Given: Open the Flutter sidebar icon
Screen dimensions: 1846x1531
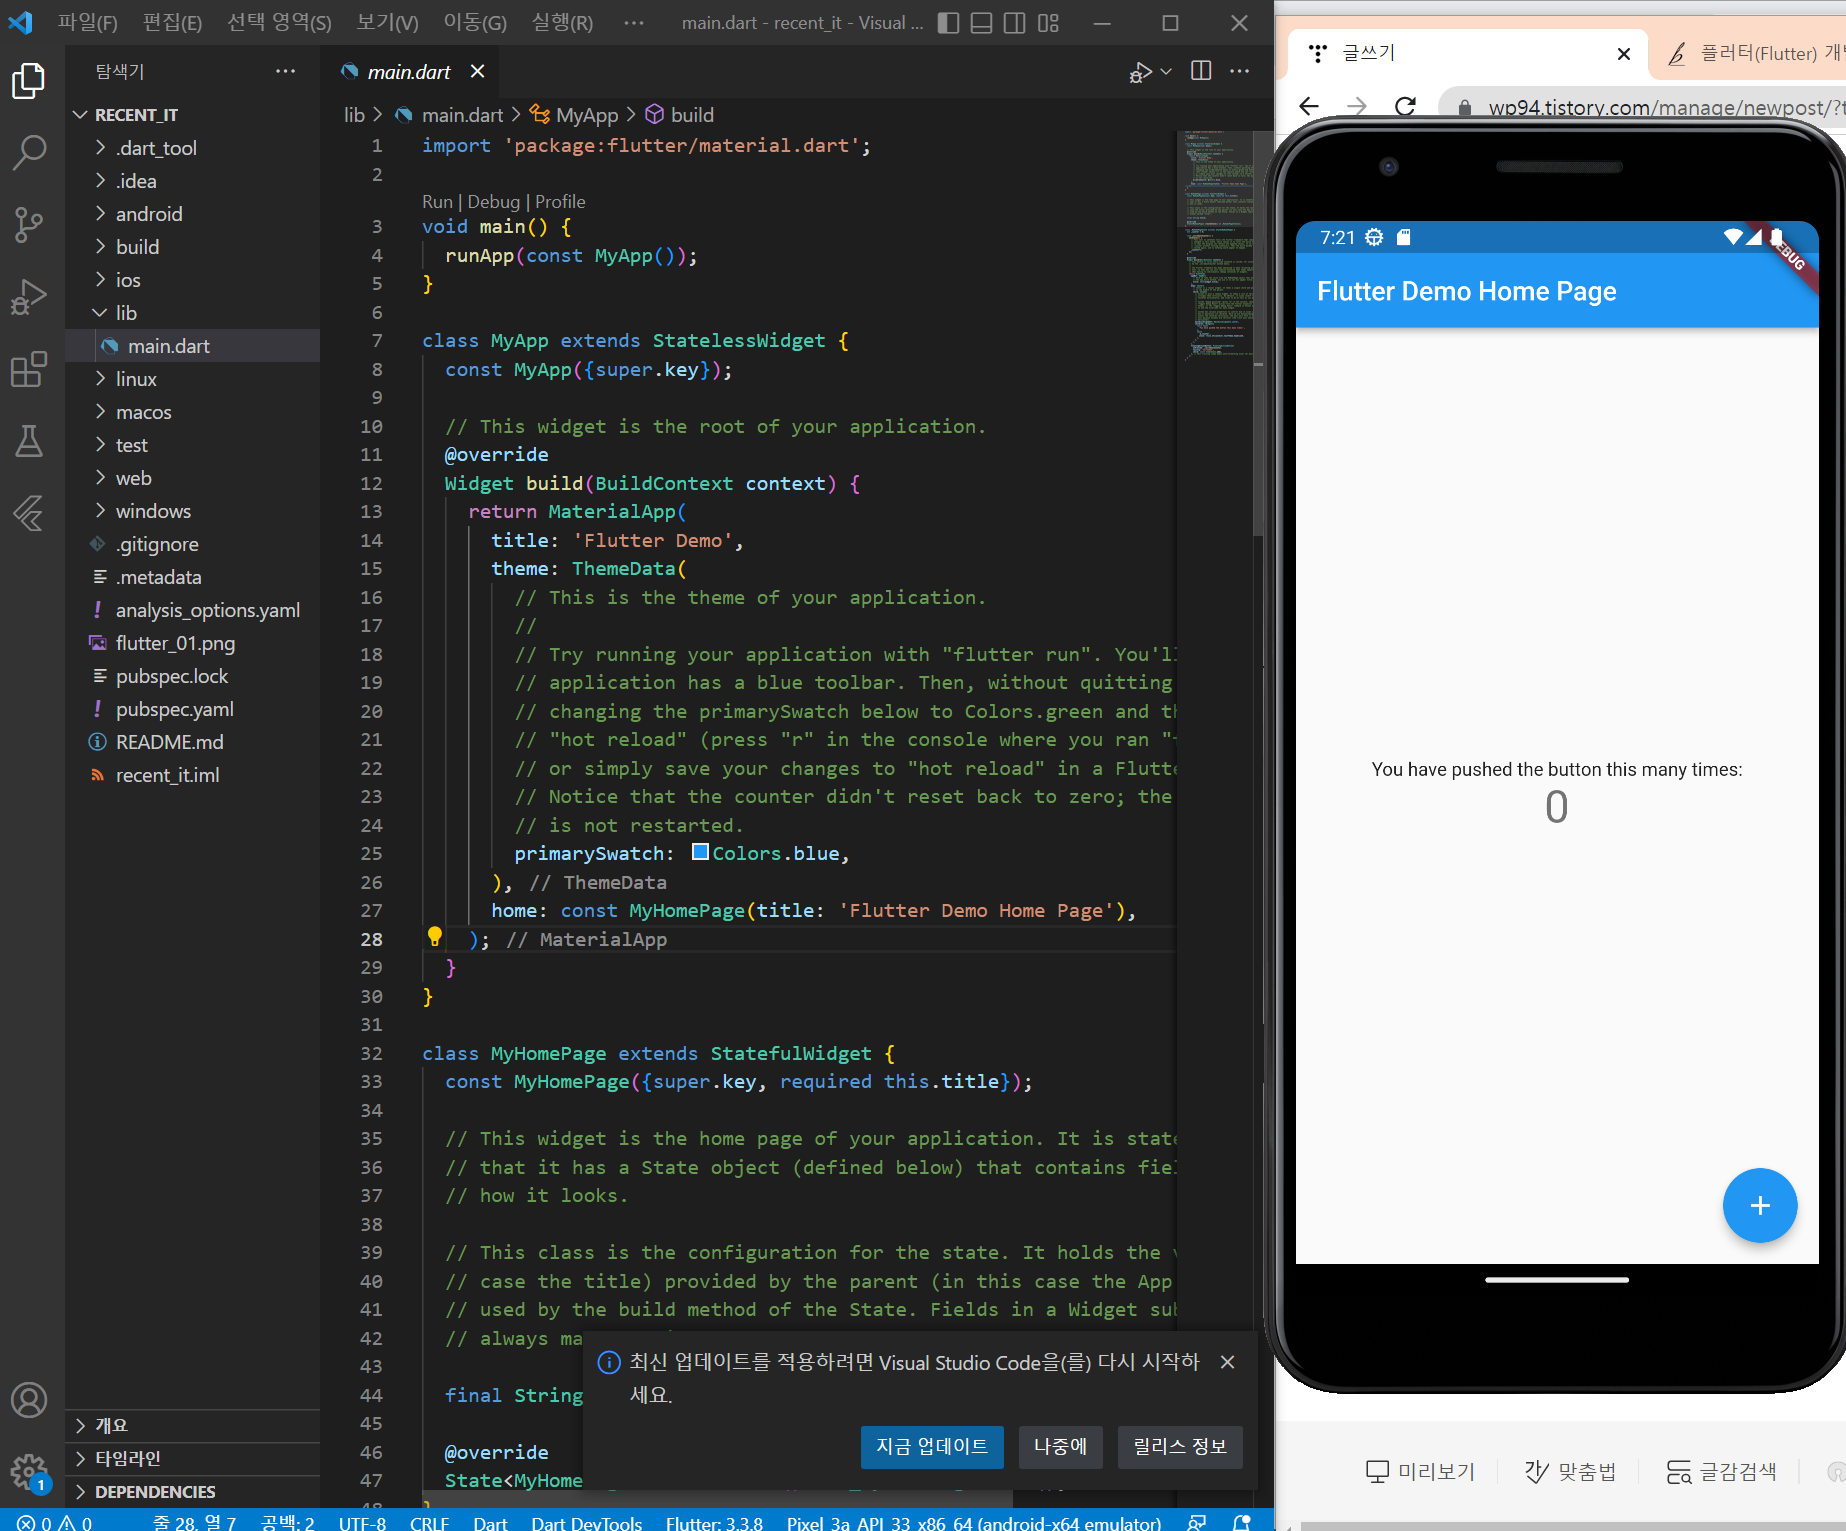Looking at the screenshot, I should point(29,513).
